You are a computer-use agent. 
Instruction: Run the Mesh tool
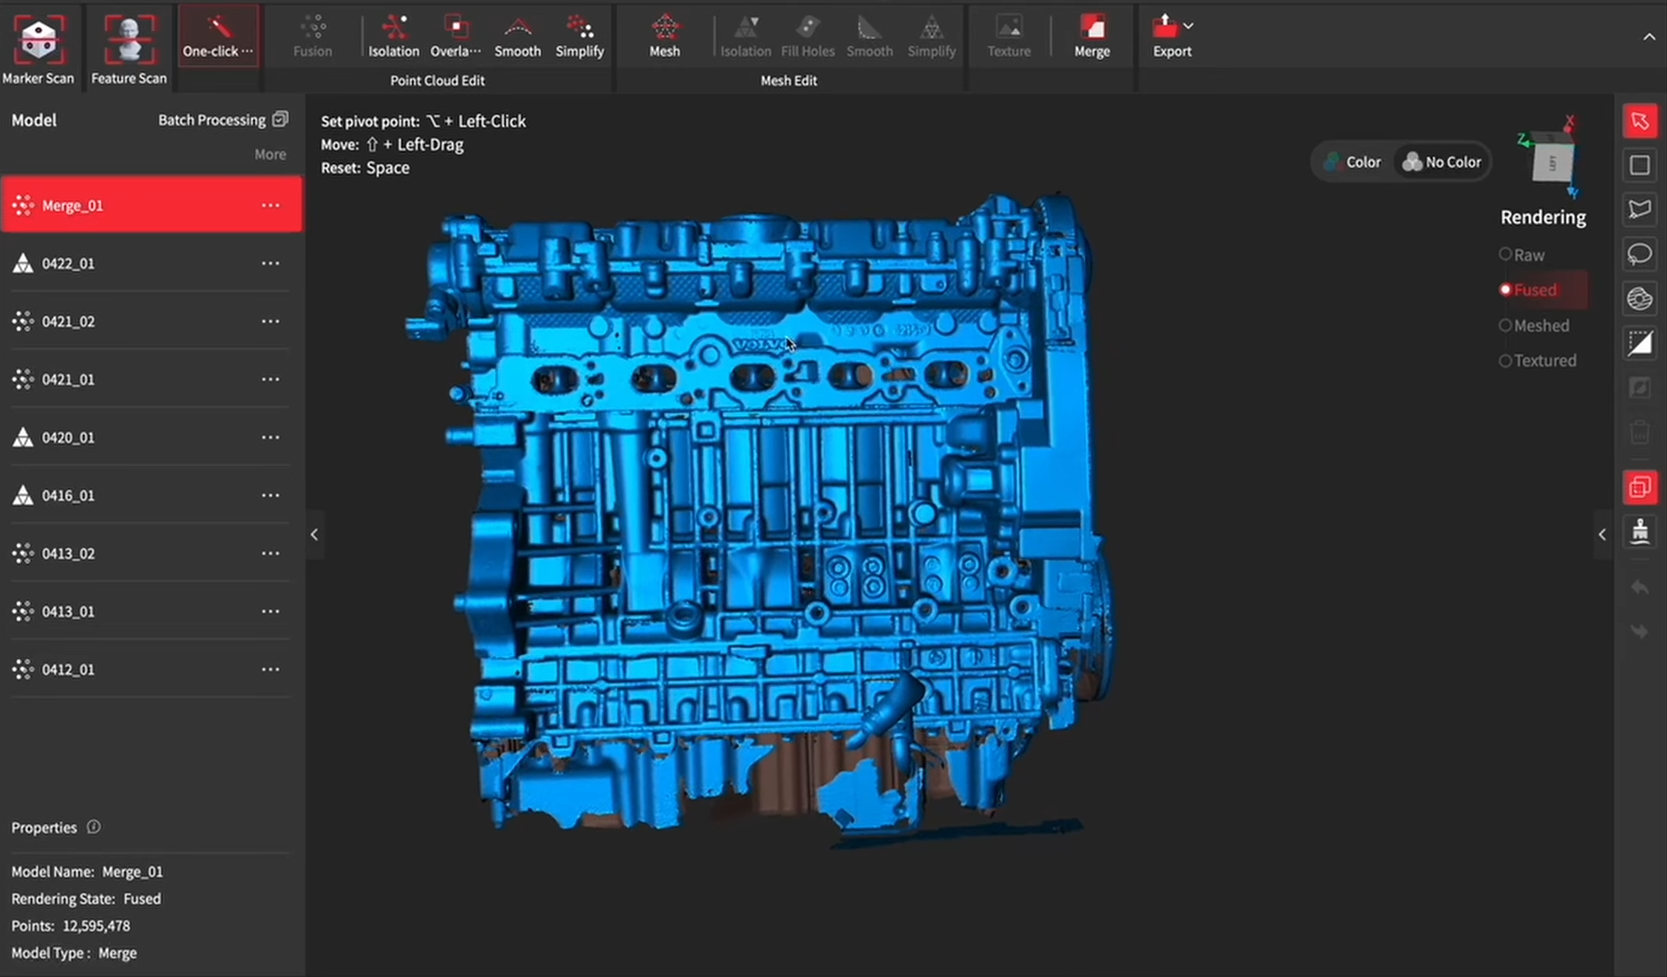pos(664,37)
